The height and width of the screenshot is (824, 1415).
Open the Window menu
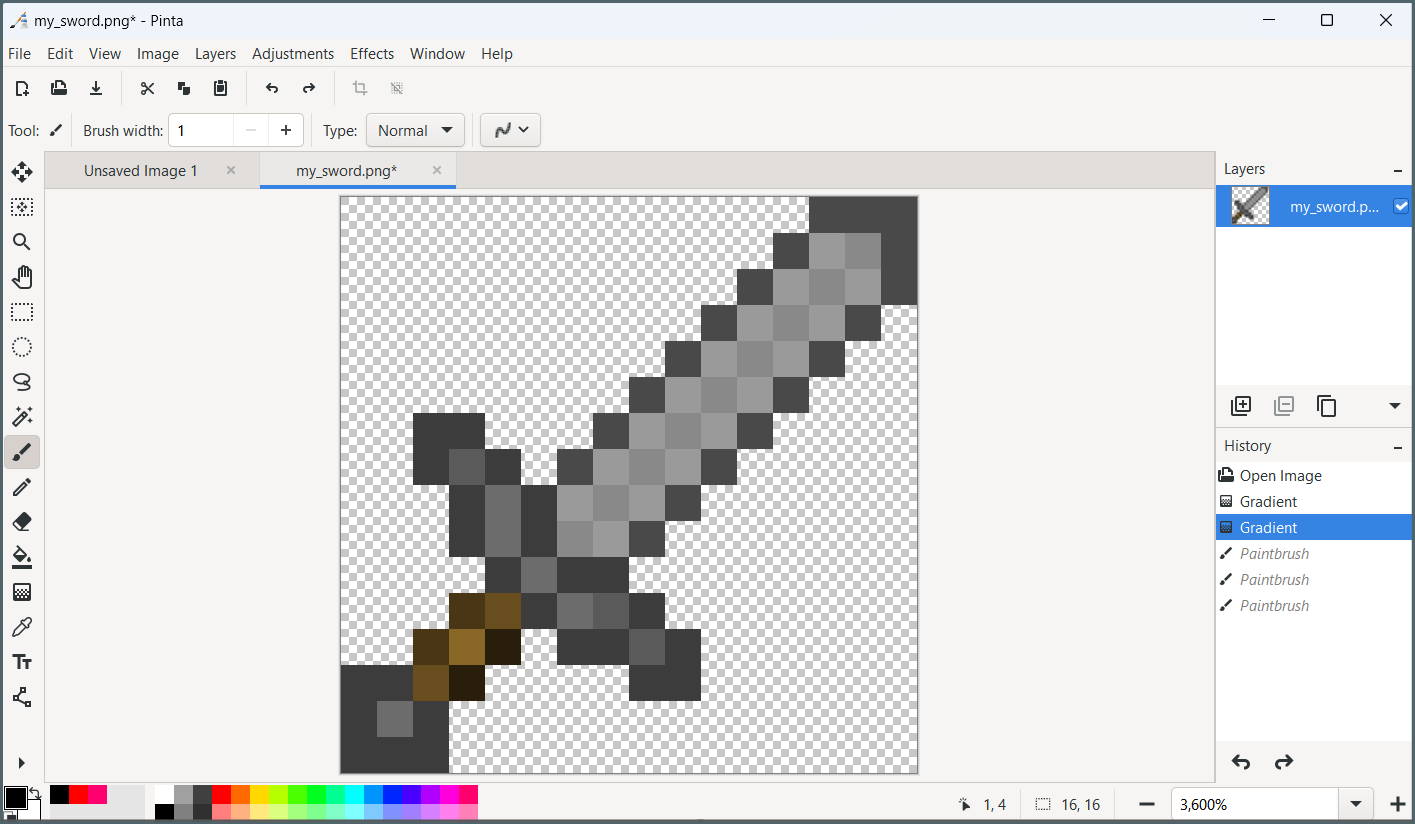pos(437,54)
